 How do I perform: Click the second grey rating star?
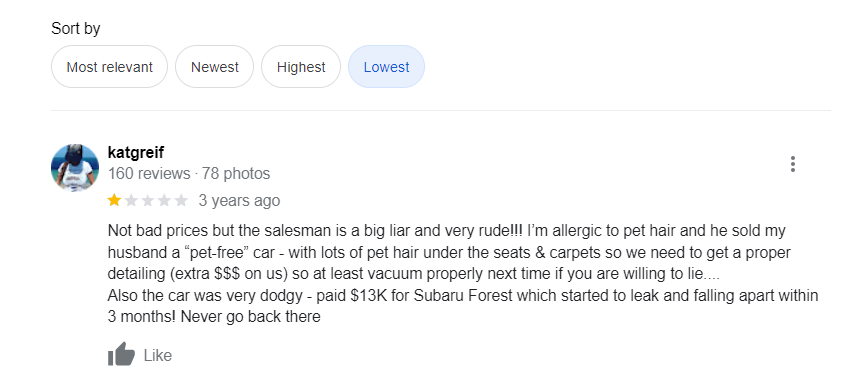(x=131, y=201)
